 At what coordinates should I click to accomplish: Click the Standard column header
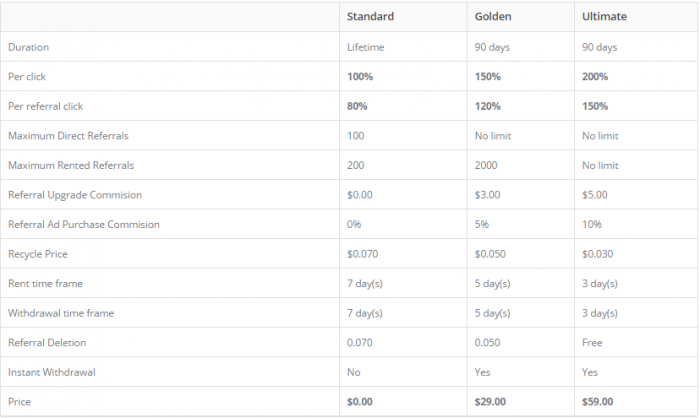[x=370, y=17]
